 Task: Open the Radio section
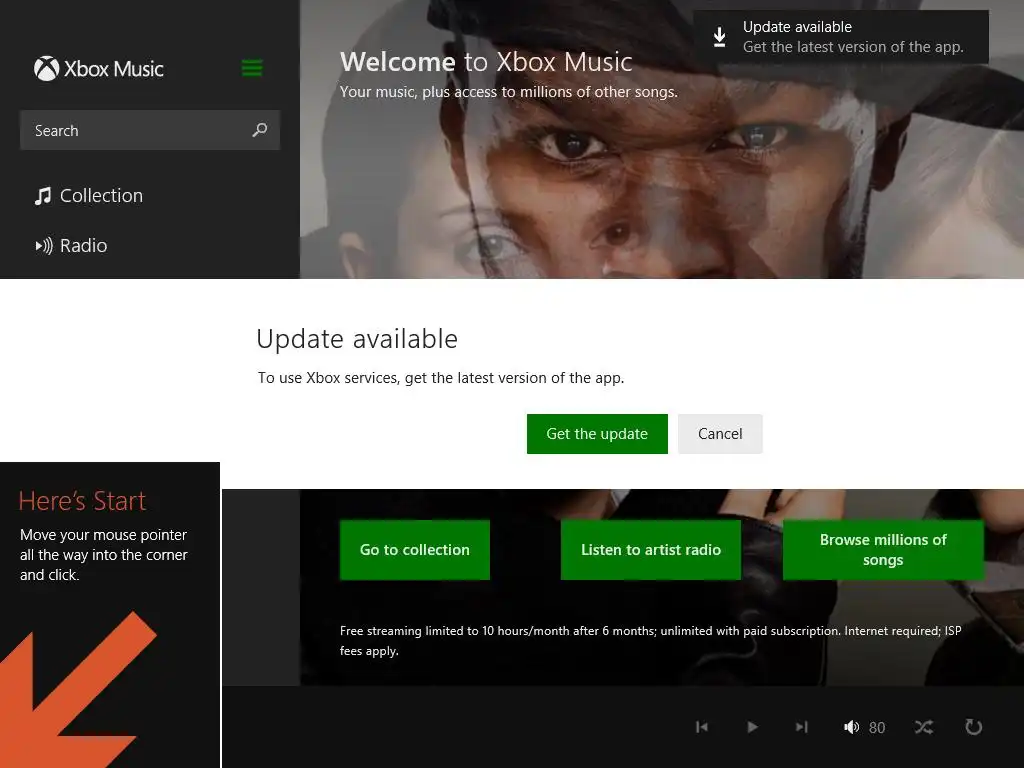click(x=71, y=246)
